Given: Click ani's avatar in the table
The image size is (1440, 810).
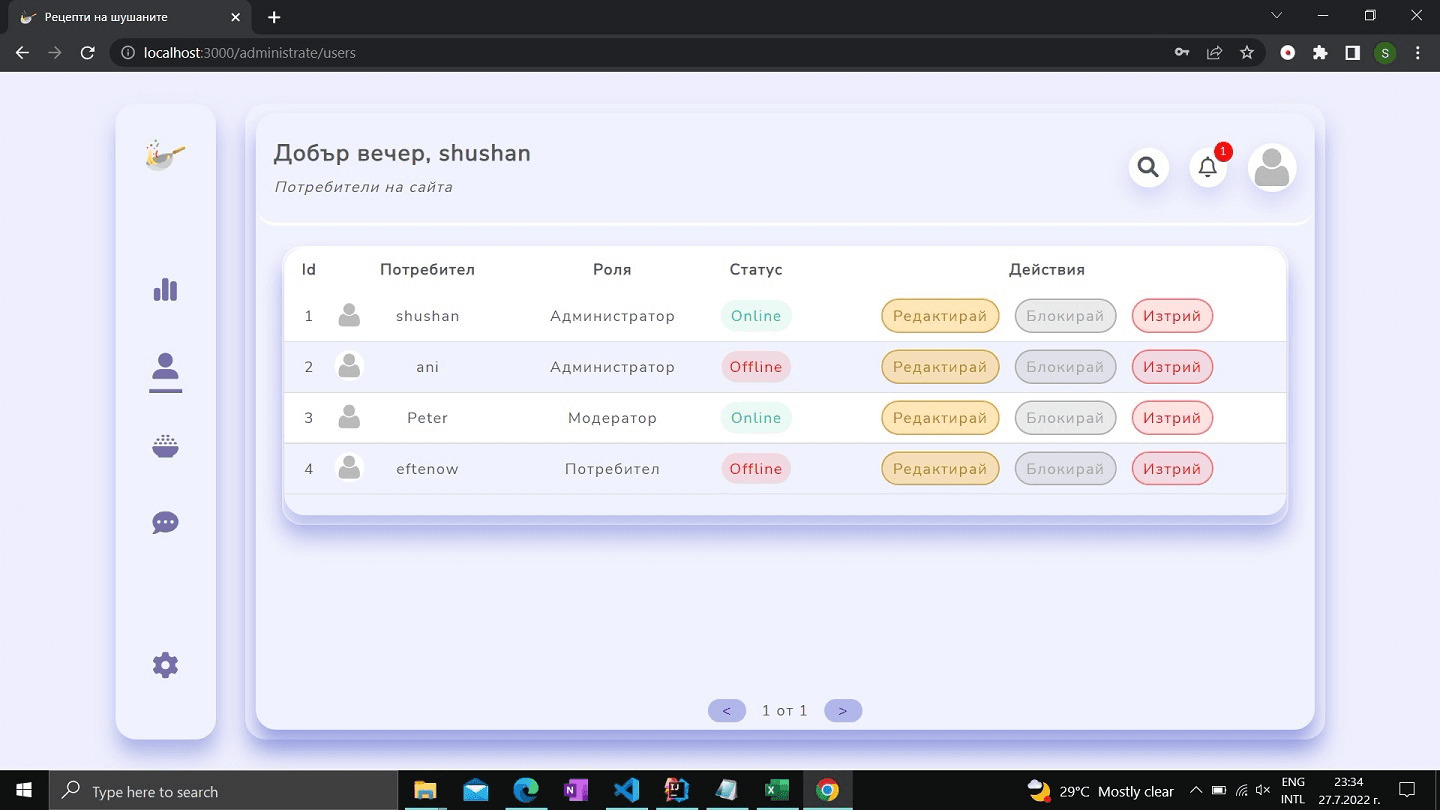Looking at the screenshot, I should 349,367.
